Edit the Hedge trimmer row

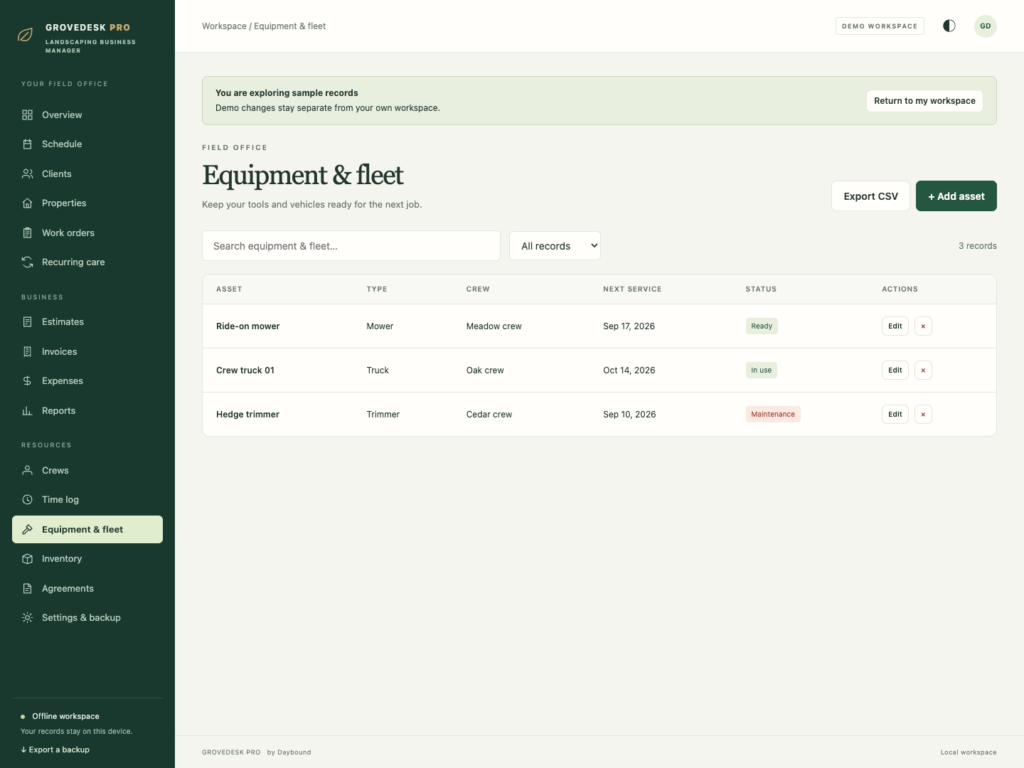pyautogui.click(x=895, y=414)
